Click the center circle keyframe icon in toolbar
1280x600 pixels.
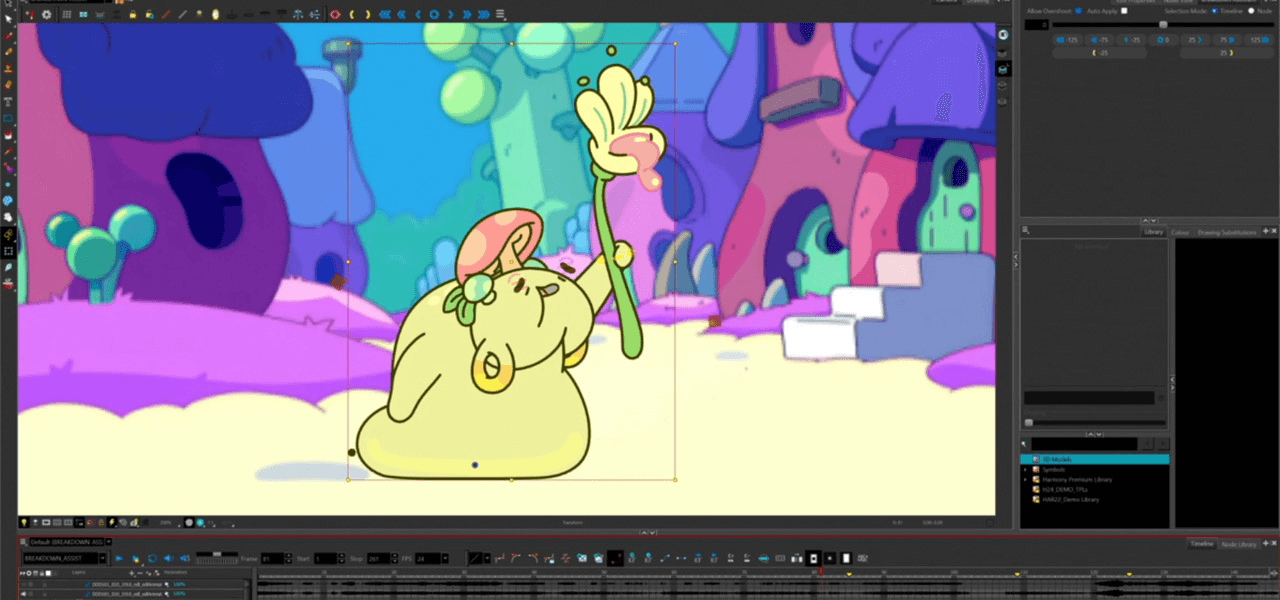click(434, 14)
